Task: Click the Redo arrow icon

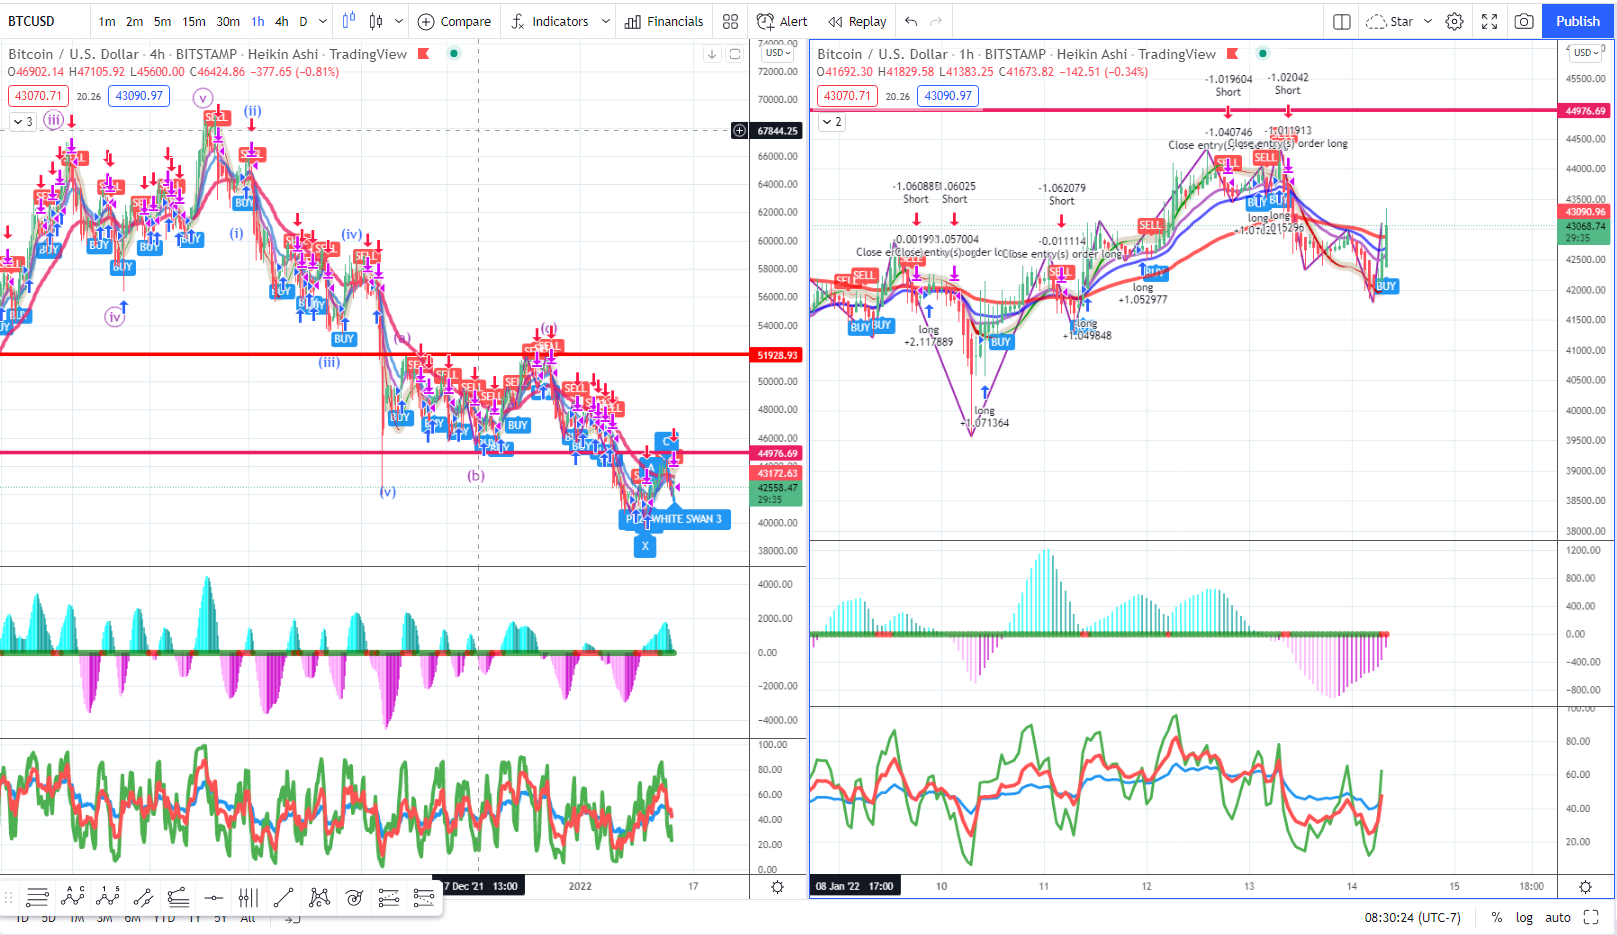Action: [936, 21]
